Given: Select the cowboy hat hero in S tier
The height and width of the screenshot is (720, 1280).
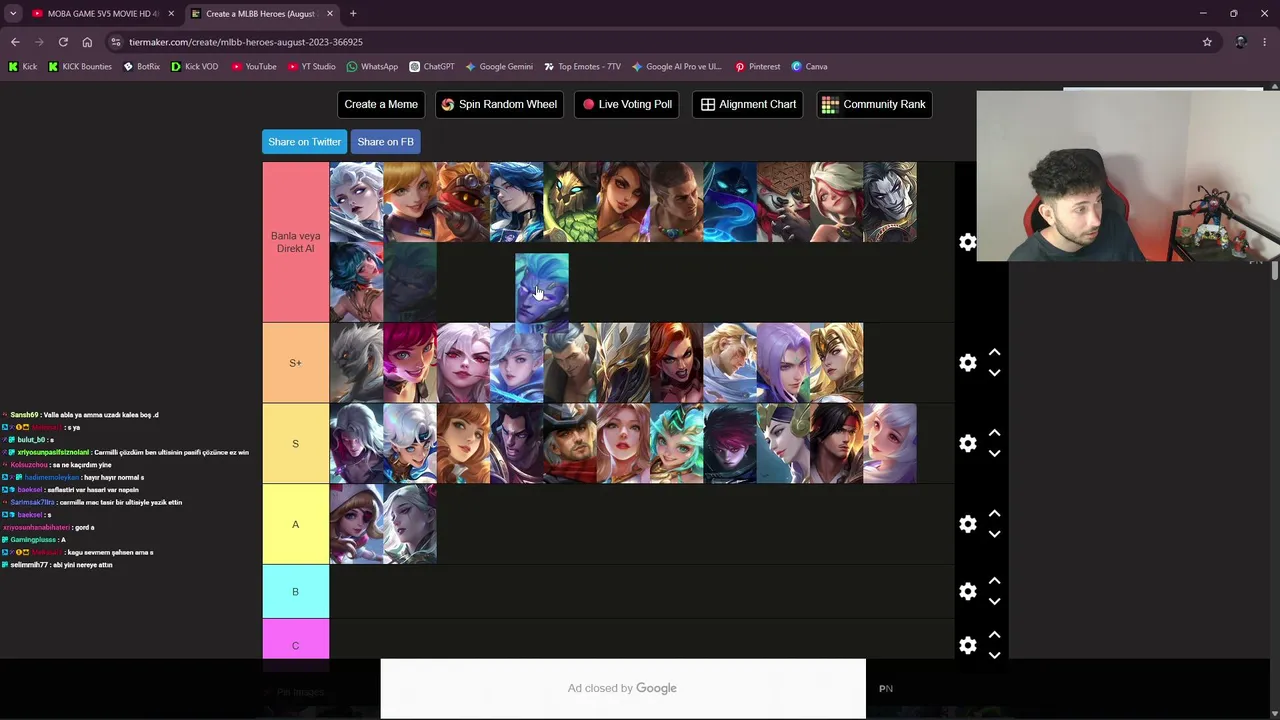Looking at the screenshot, I should click(x=569, y=444).
